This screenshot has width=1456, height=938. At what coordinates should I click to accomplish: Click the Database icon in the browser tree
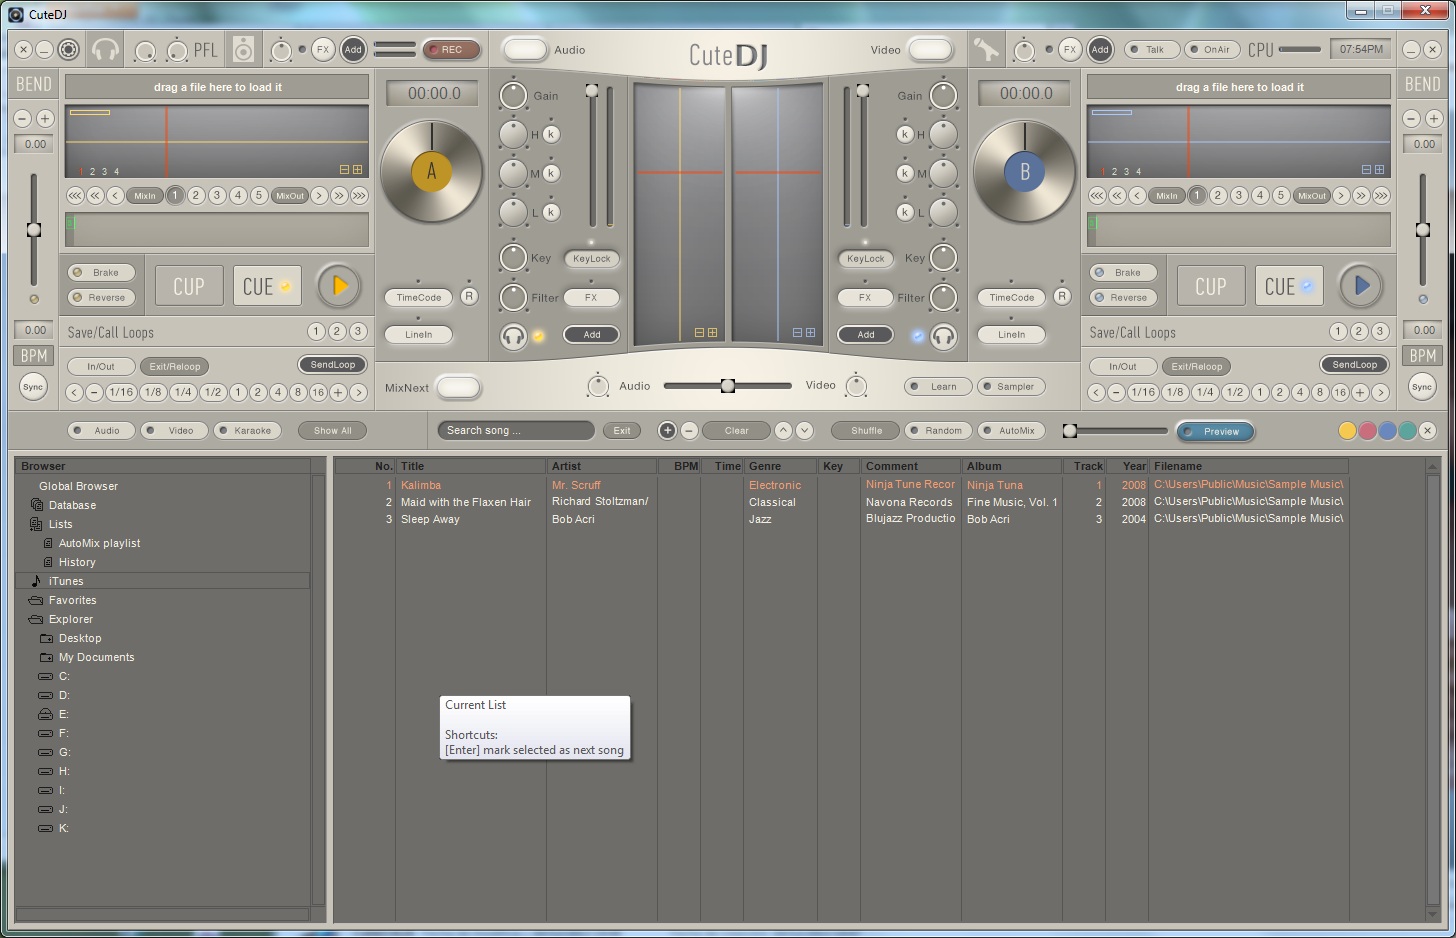click(x=37, y=505)
